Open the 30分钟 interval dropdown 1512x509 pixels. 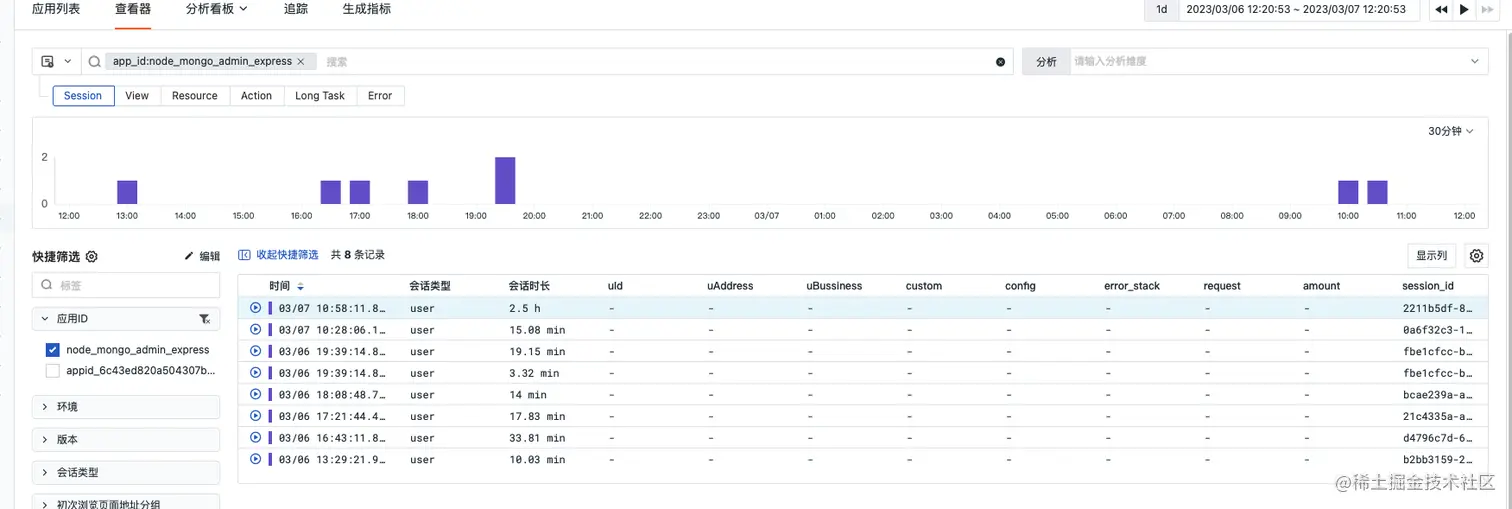click(1450, 131)
